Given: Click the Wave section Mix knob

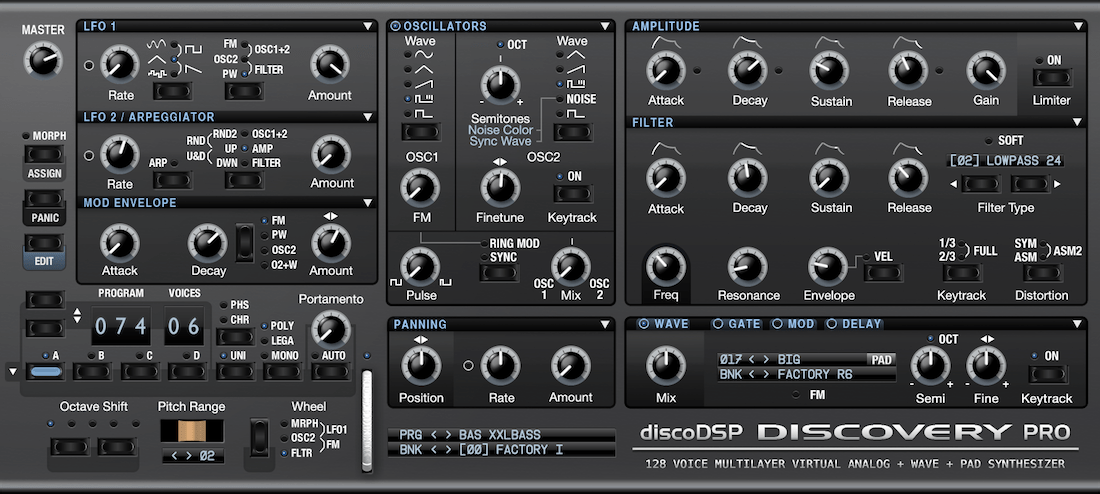Looking at the screenshot, I should pos(665,366).
